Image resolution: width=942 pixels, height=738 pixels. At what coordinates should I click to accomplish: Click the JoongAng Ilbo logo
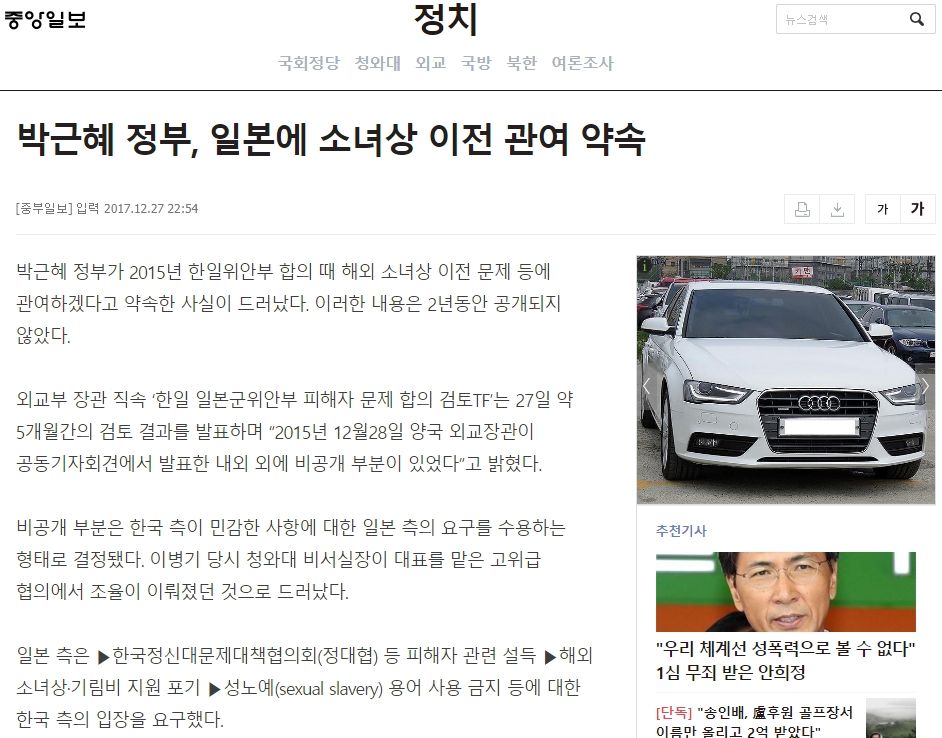click(45, 19)
